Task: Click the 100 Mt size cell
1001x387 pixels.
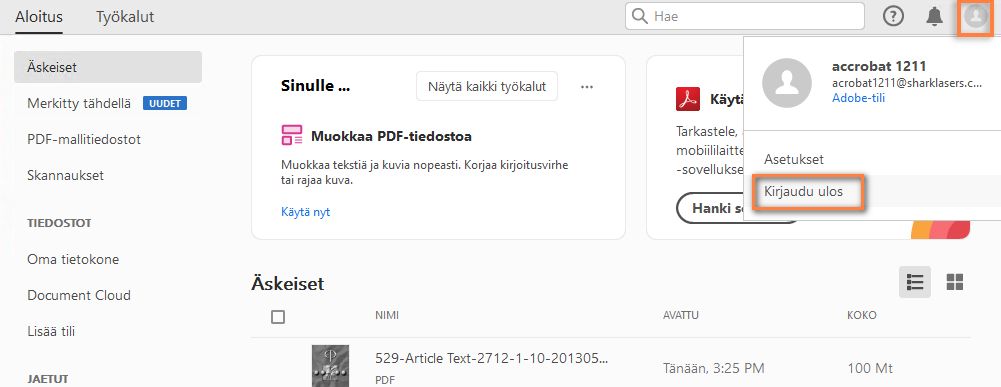Action: 869,368
